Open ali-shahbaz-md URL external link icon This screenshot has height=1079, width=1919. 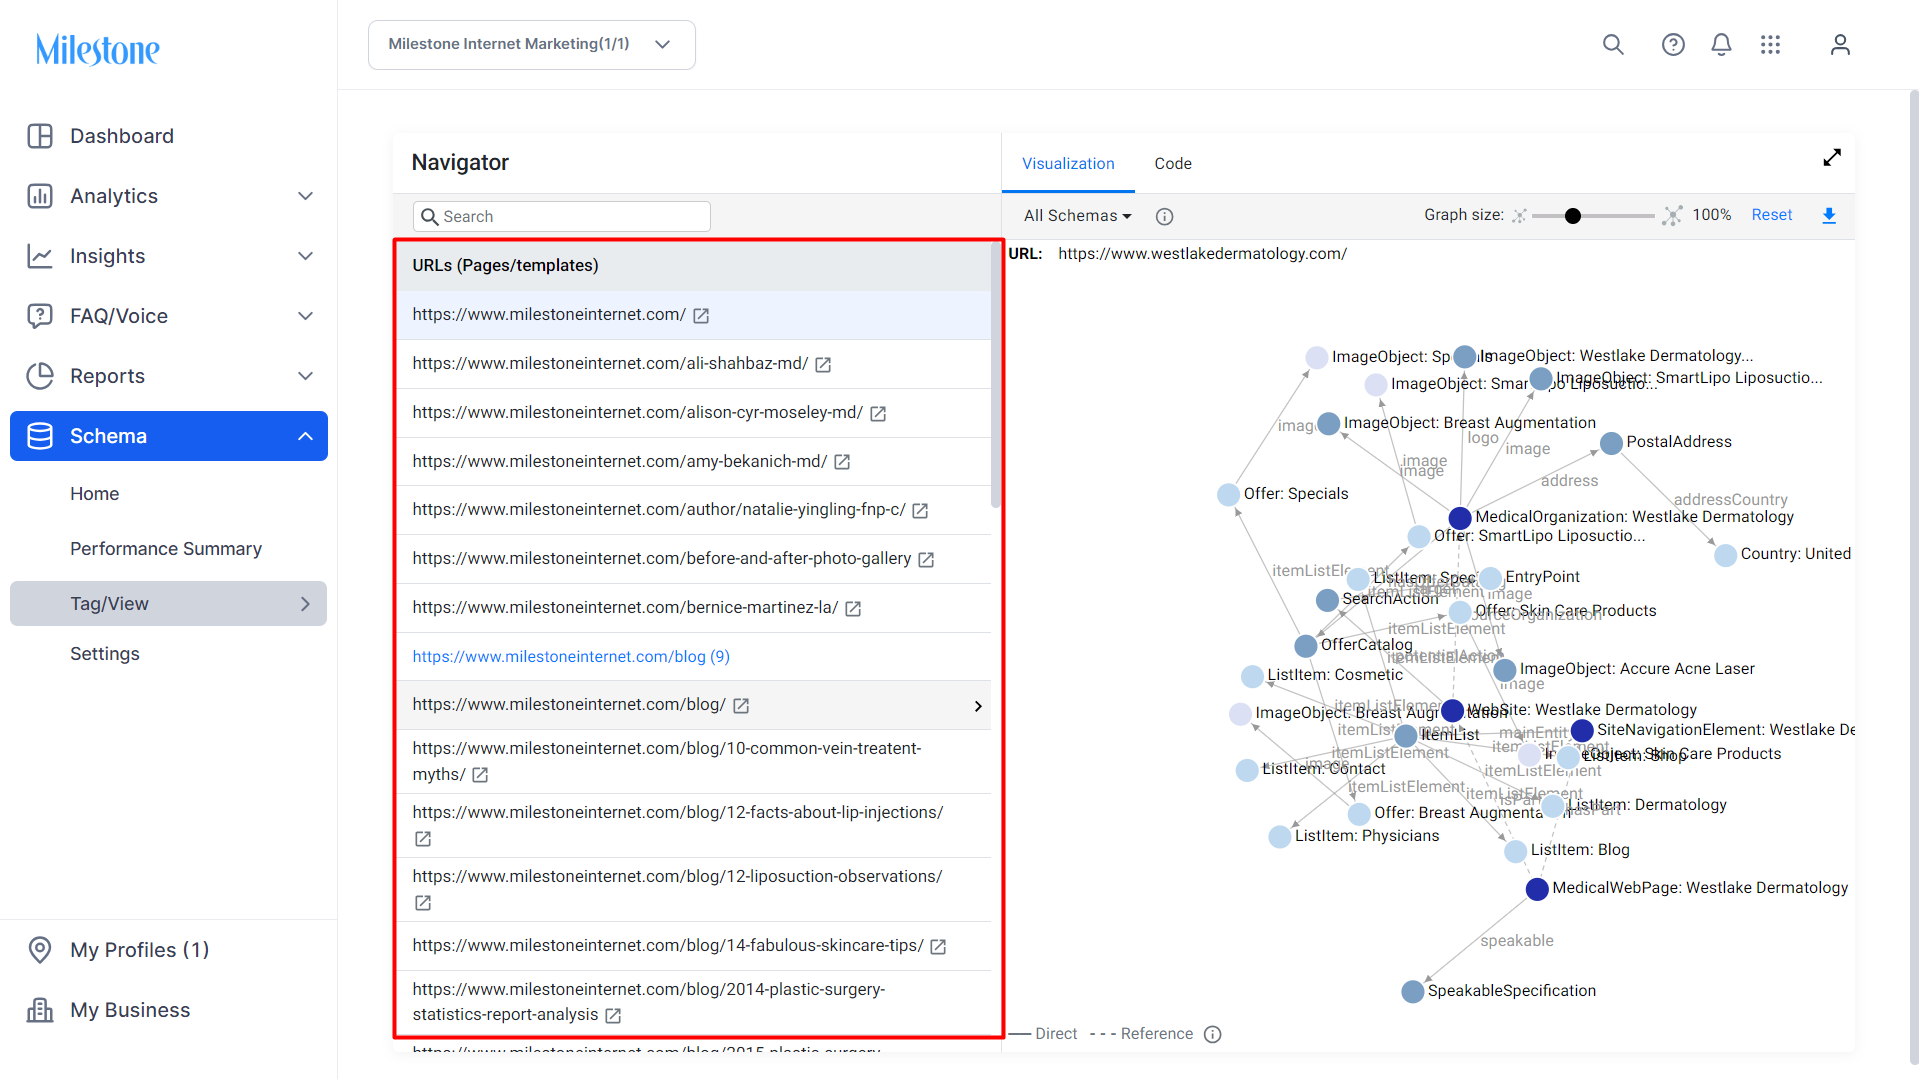(823, 365)
